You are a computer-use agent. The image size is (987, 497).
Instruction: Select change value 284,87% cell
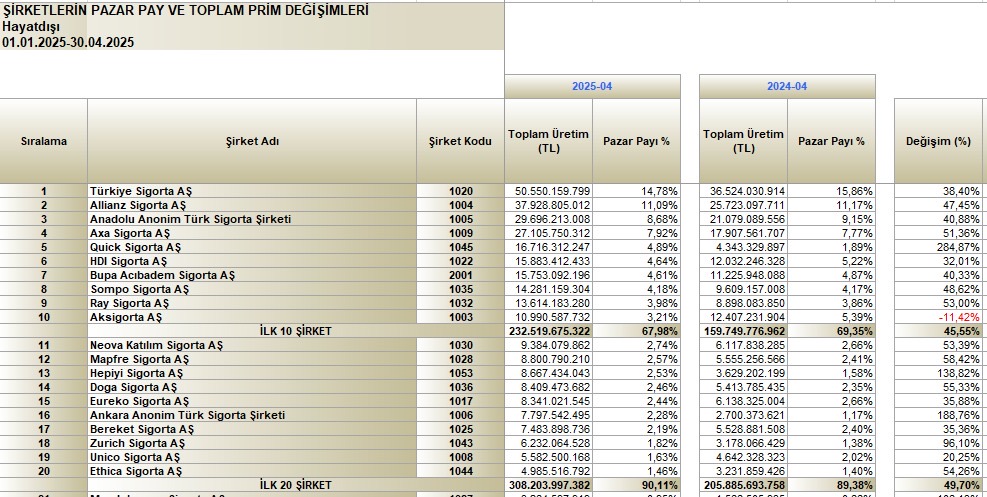(x=938, y=247)
